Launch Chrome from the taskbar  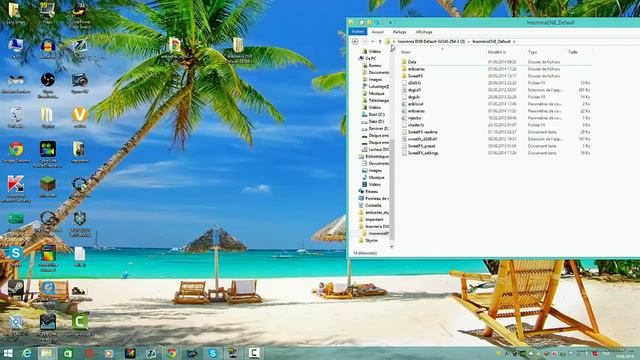[172, 353]
